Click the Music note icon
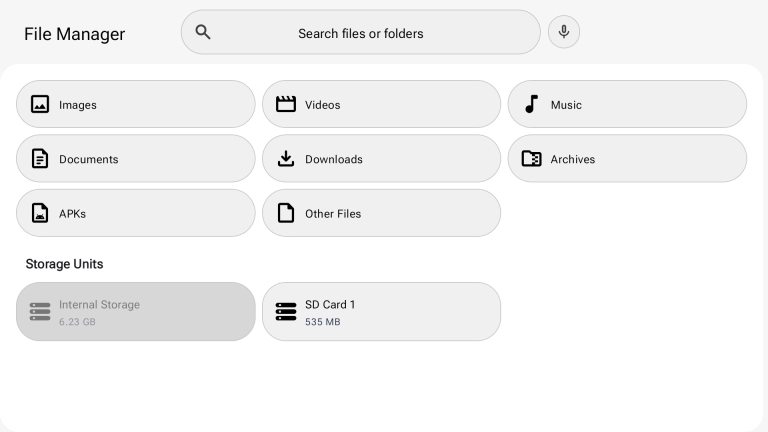The width and height of the screenshot is (768, 432). point(531,104)
